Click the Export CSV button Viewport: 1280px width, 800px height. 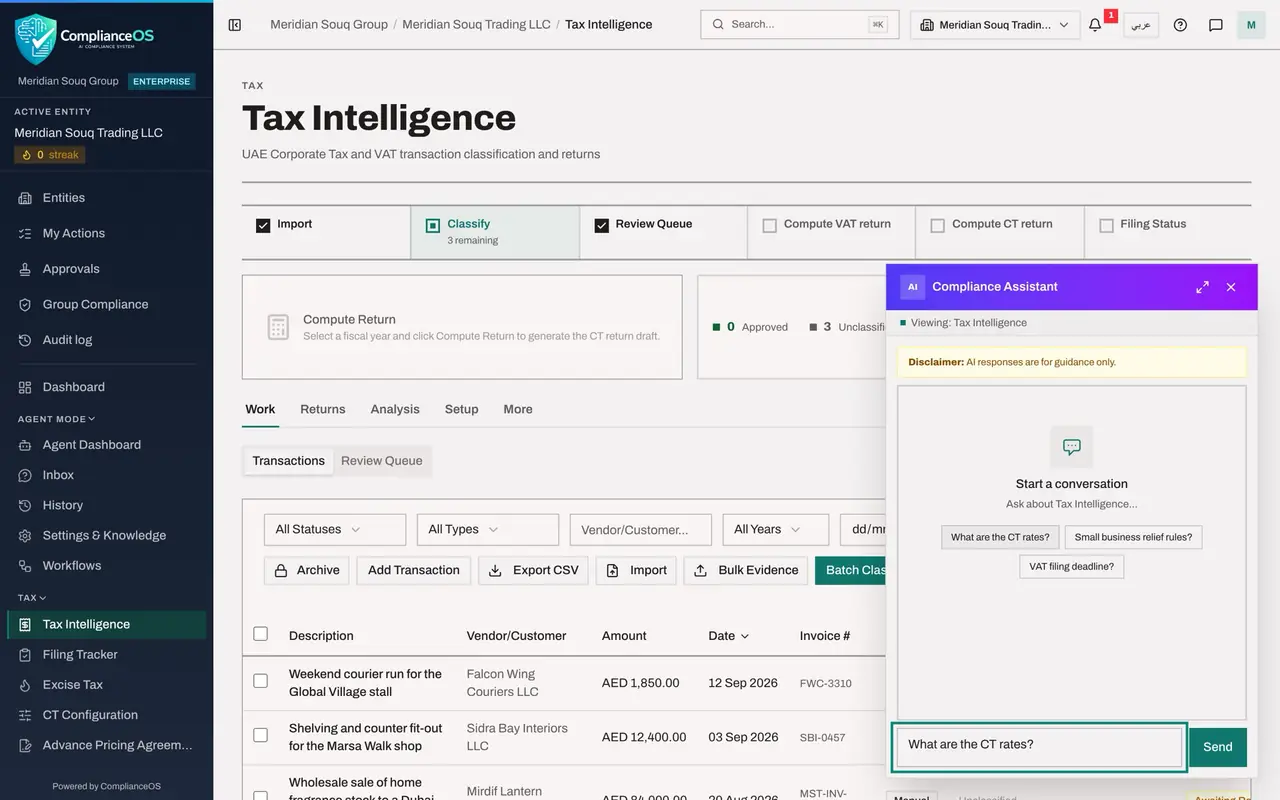pos(533,570)
